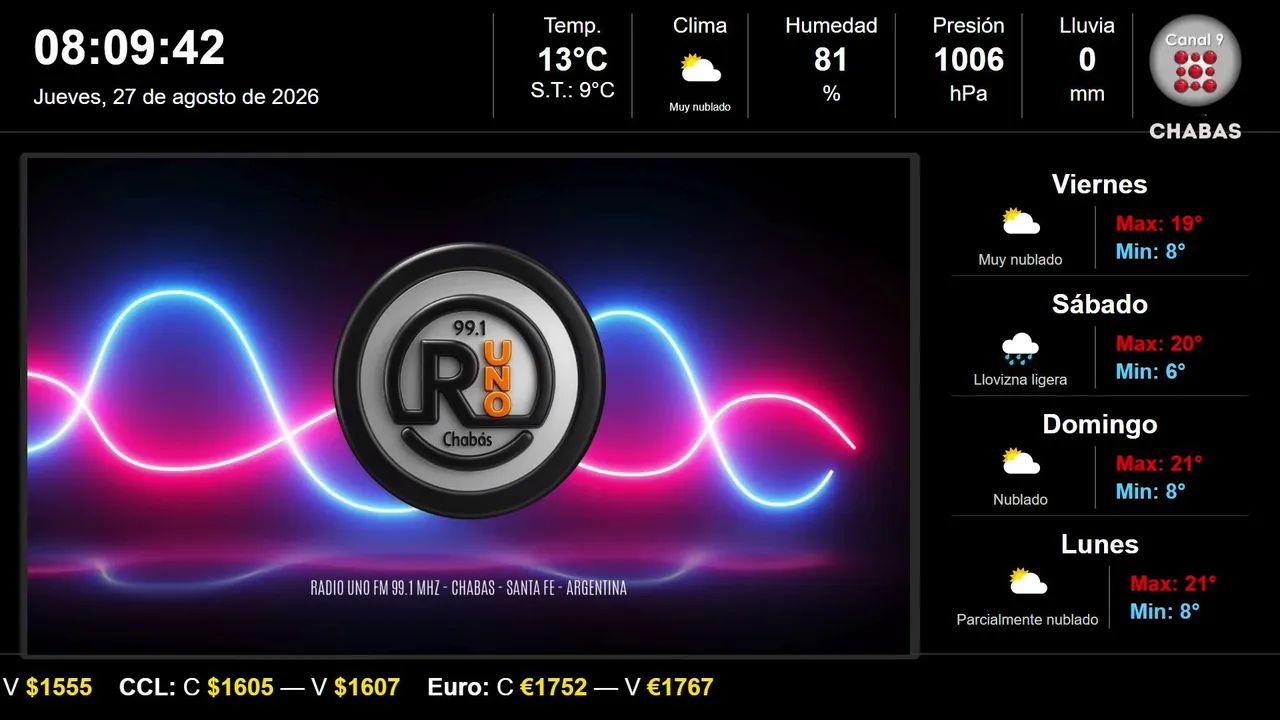Click Sábado Max: 20° temperature
Screen dimensions: 1280x720
(1159, 343)
